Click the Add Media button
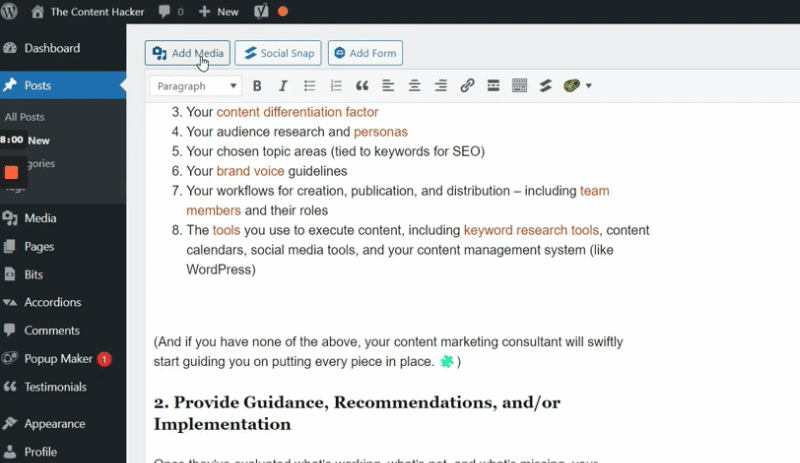 tap(187, 53)
